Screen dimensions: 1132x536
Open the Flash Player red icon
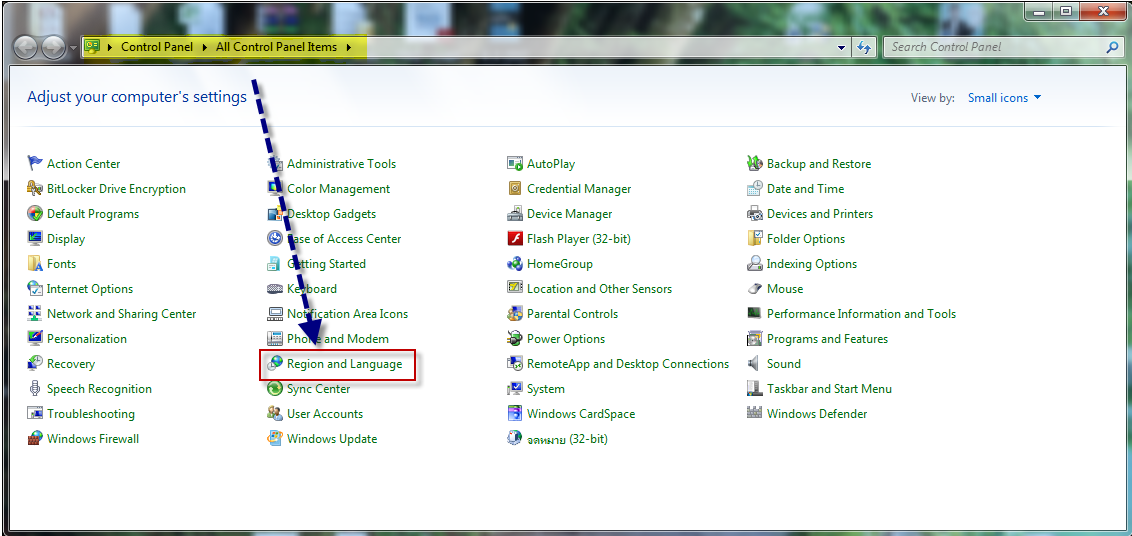pos(515,238)
